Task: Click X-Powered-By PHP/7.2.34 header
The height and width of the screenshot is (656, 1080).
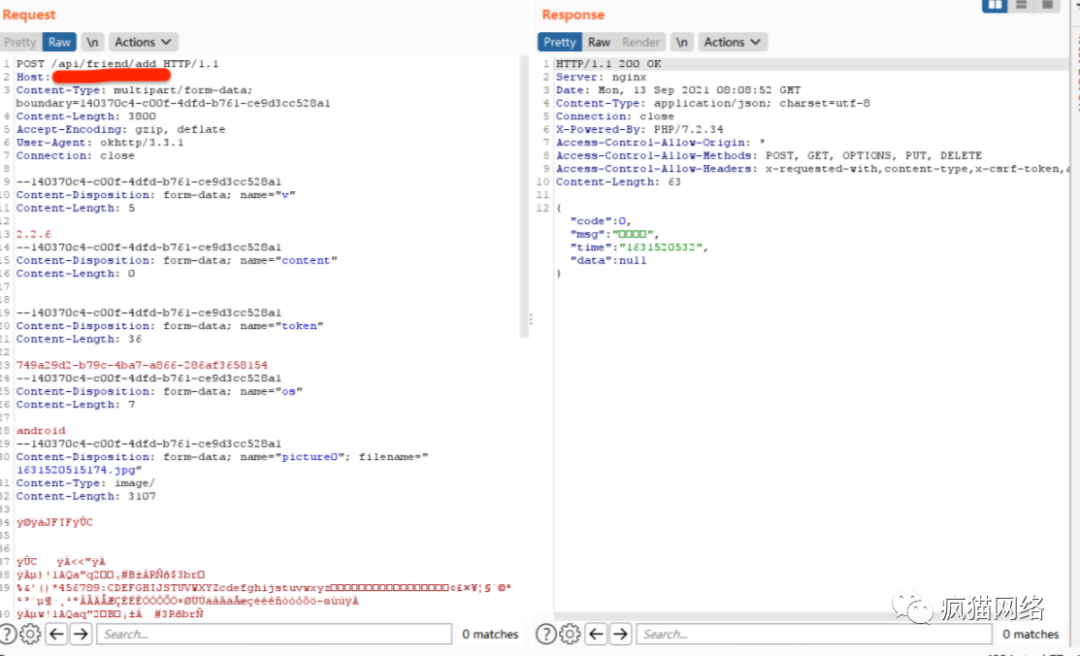Action: pyautogui.click(x=640, y=130)
